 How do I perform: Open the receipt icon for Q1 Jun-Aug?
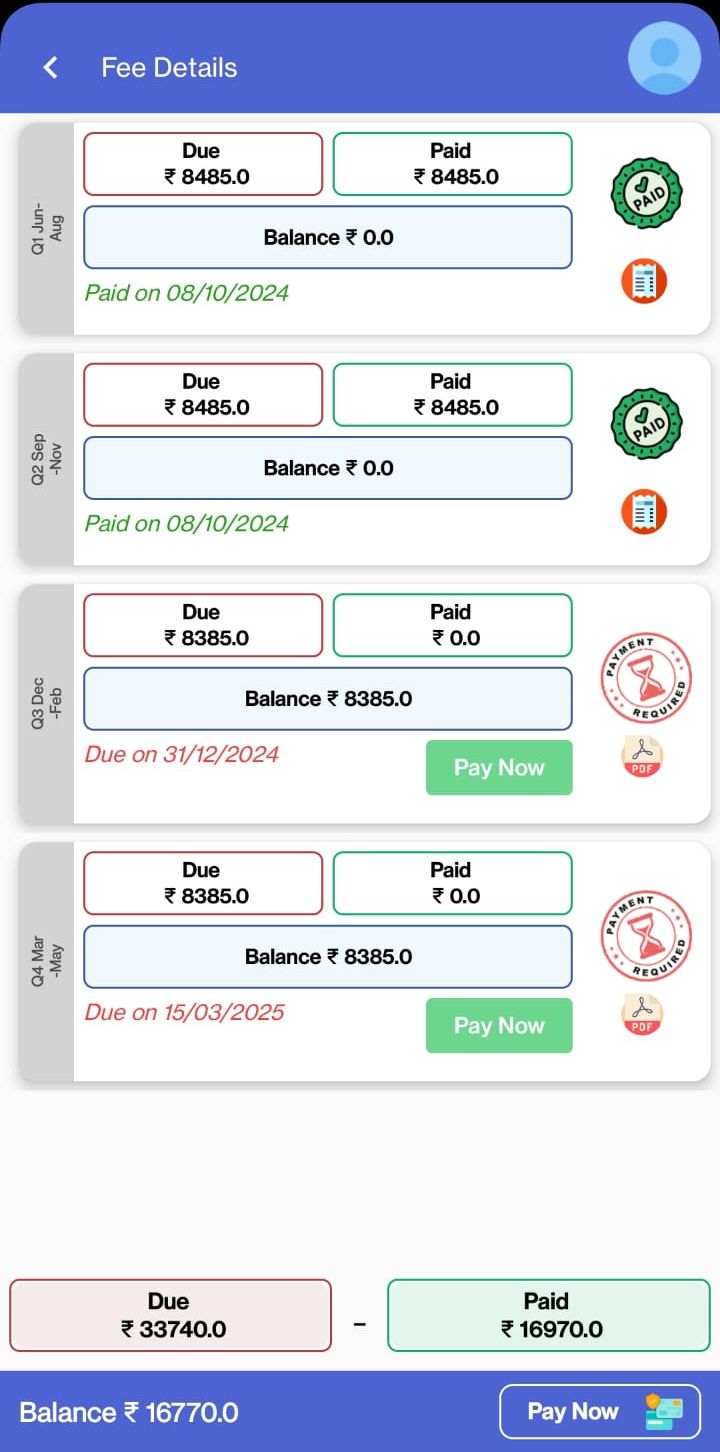pos(644,282)
